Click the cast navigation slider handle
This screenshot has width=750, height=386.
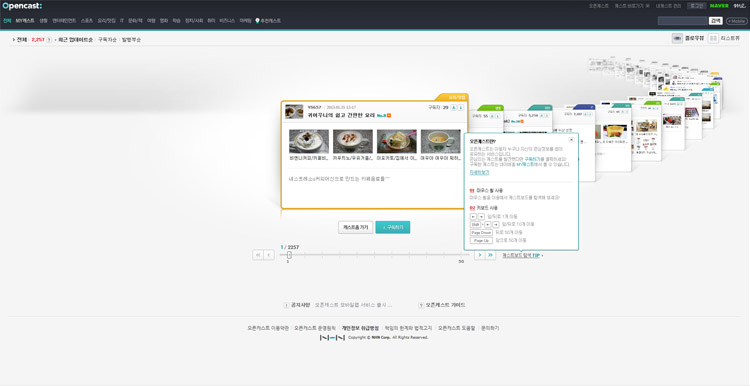[x=289, y=255]
